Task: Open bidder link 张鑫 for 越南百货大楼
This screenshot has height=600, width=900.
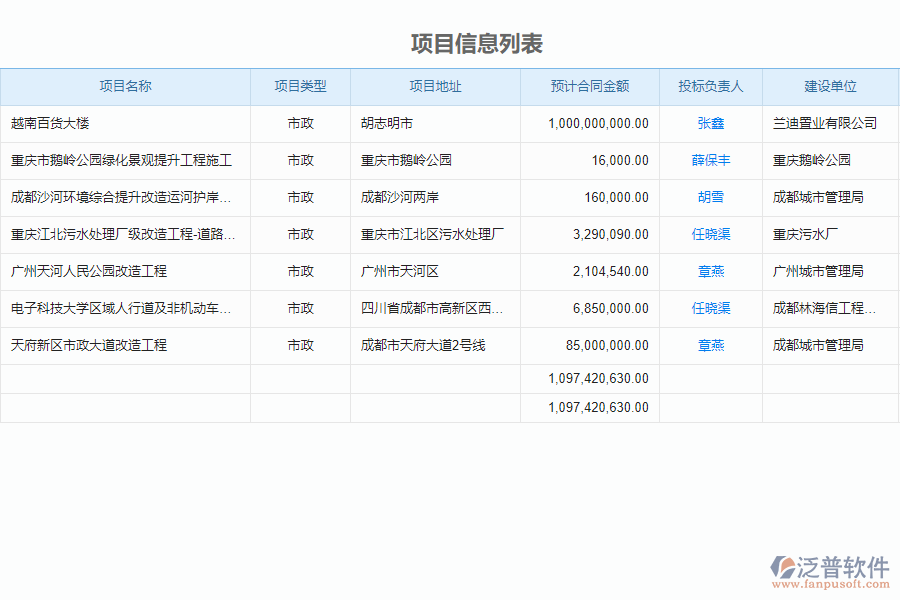Action: tap(711, 123)
